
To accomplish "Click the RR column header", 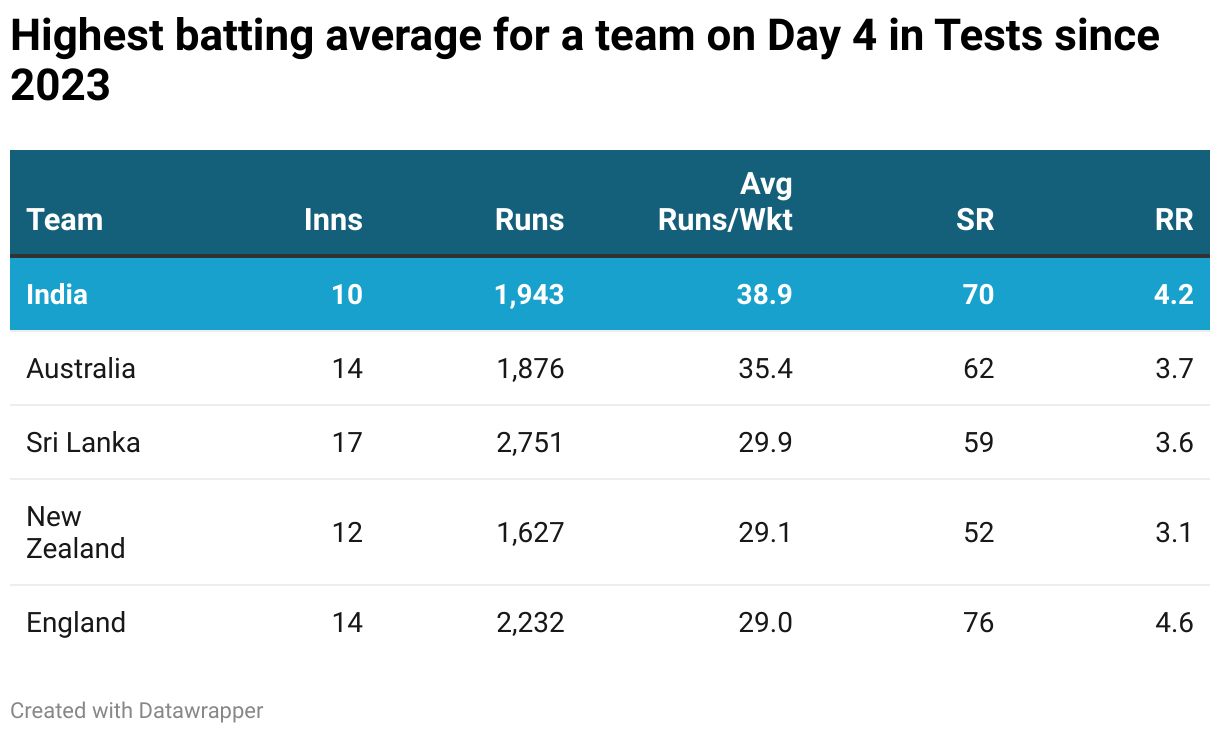I will coord(1174,219).
